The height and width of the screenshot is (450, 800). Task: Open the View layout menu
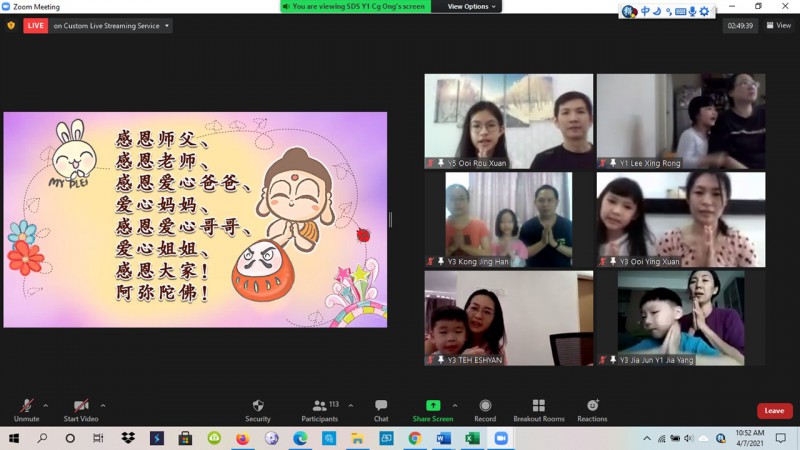[779, 26]
